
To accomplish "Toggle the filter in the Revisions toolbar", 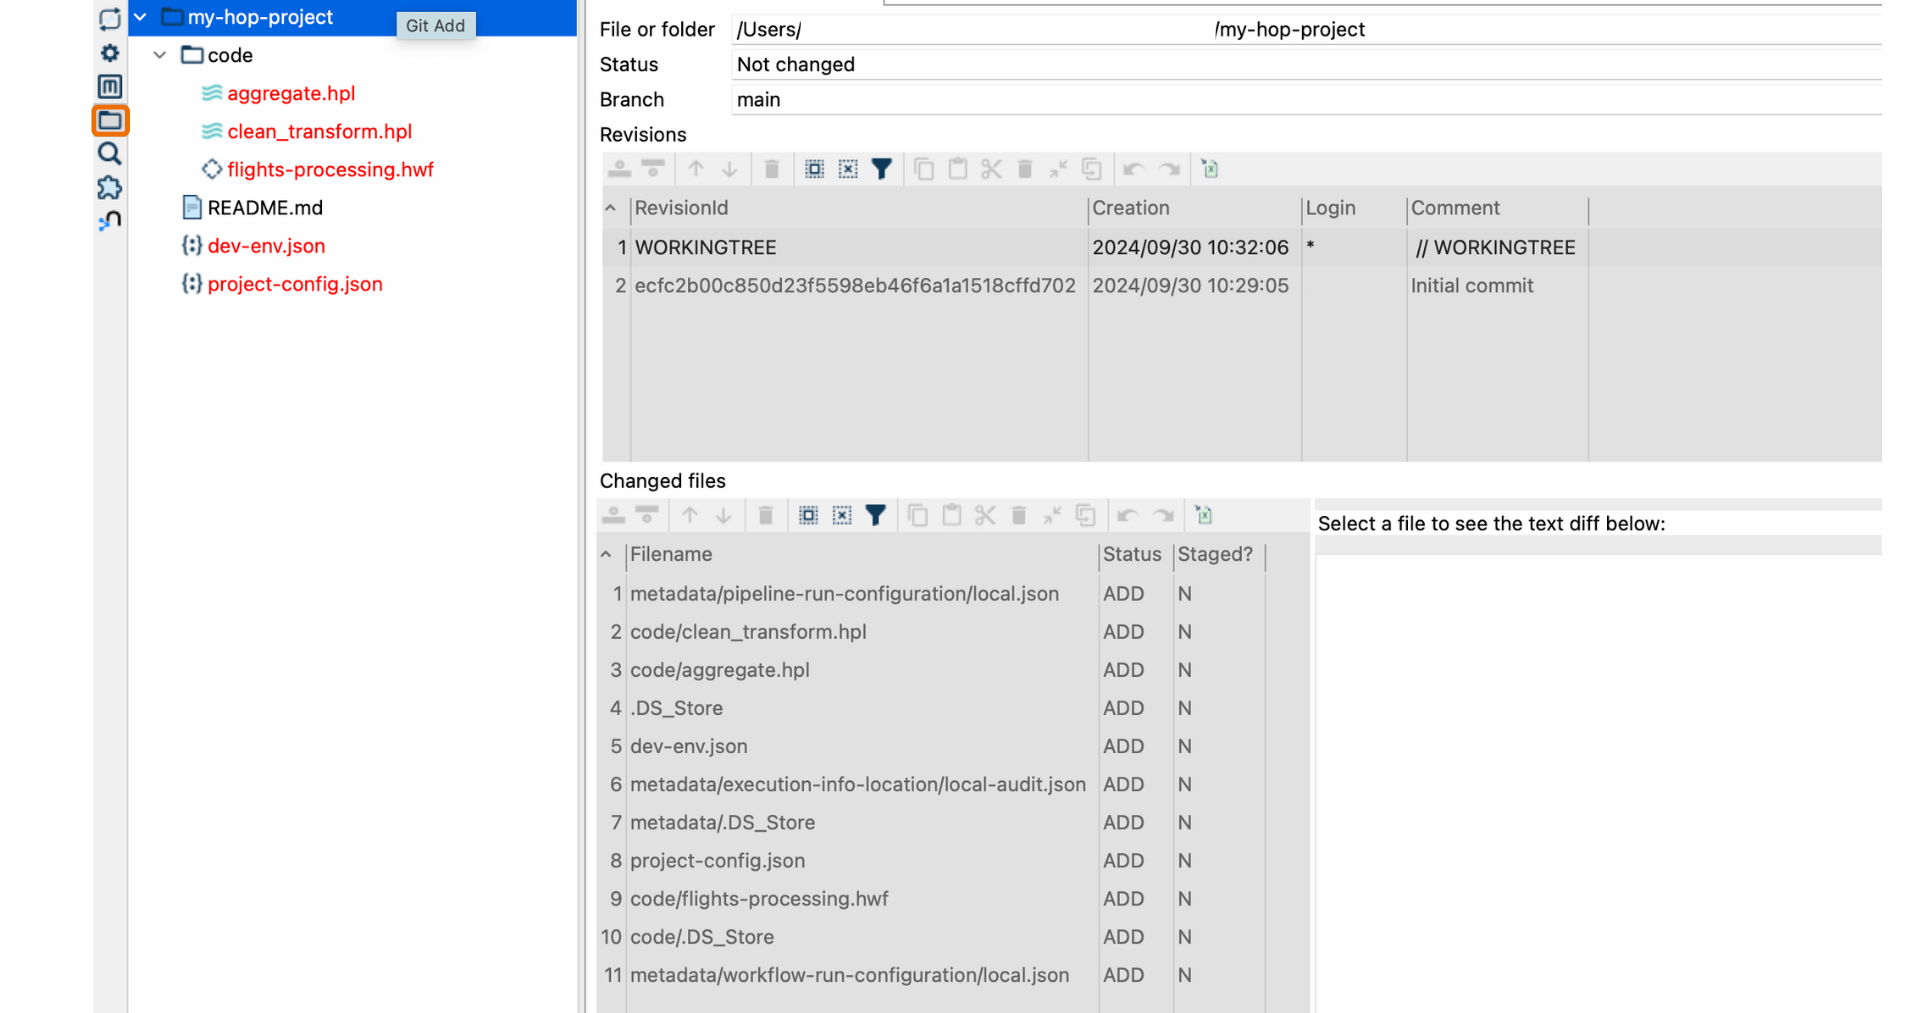I will click(881, 169).
